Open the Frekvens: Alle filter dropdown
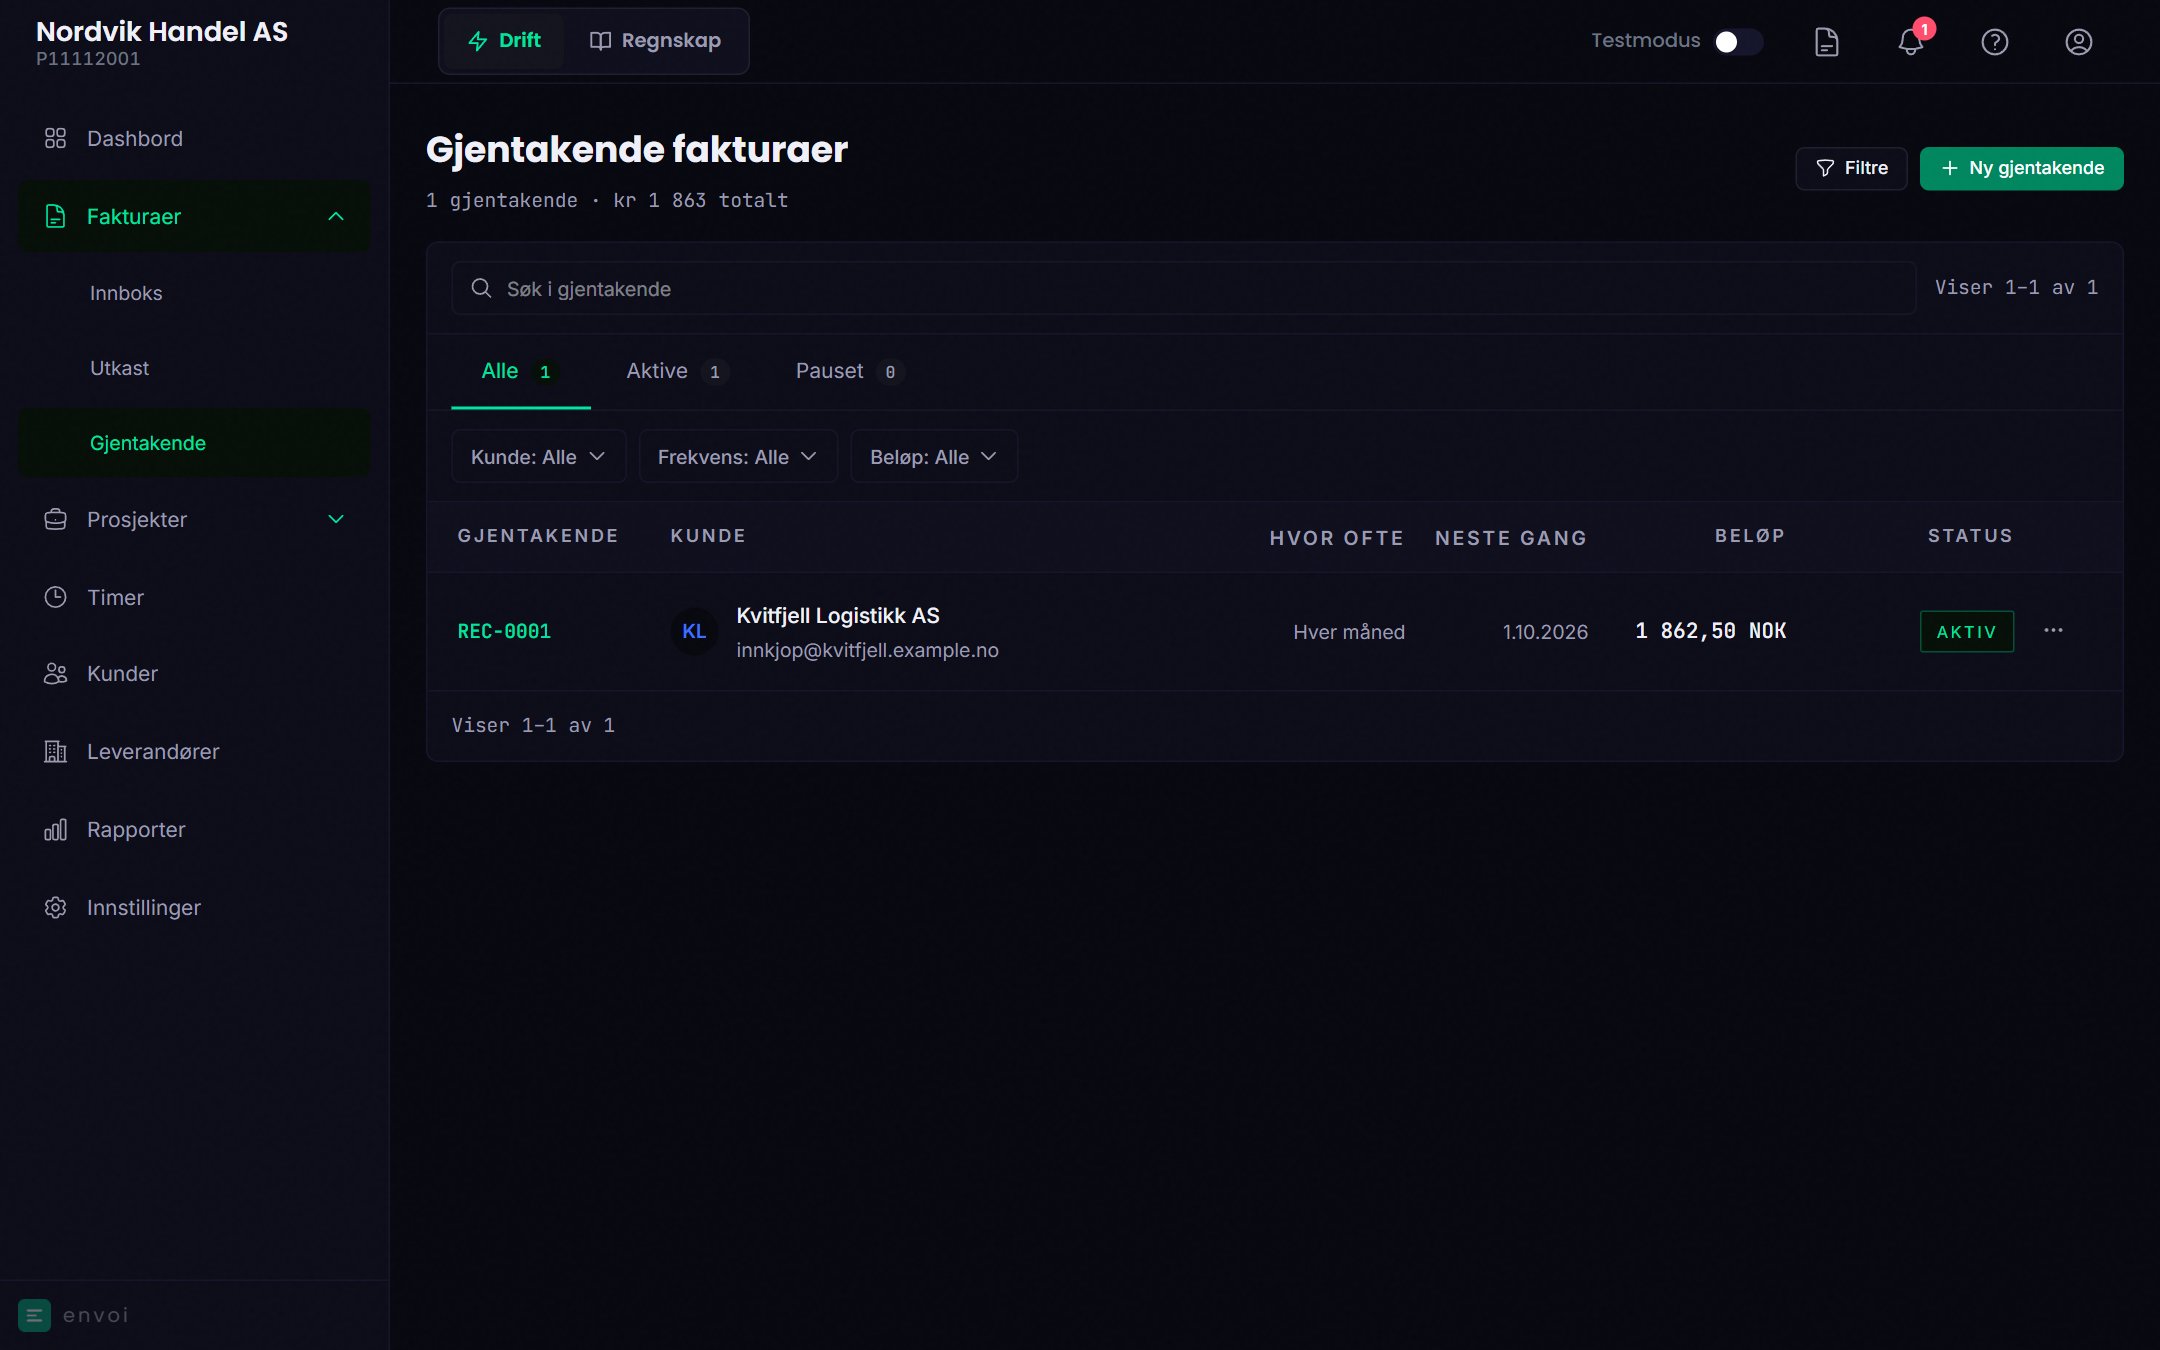 [738, 456]
